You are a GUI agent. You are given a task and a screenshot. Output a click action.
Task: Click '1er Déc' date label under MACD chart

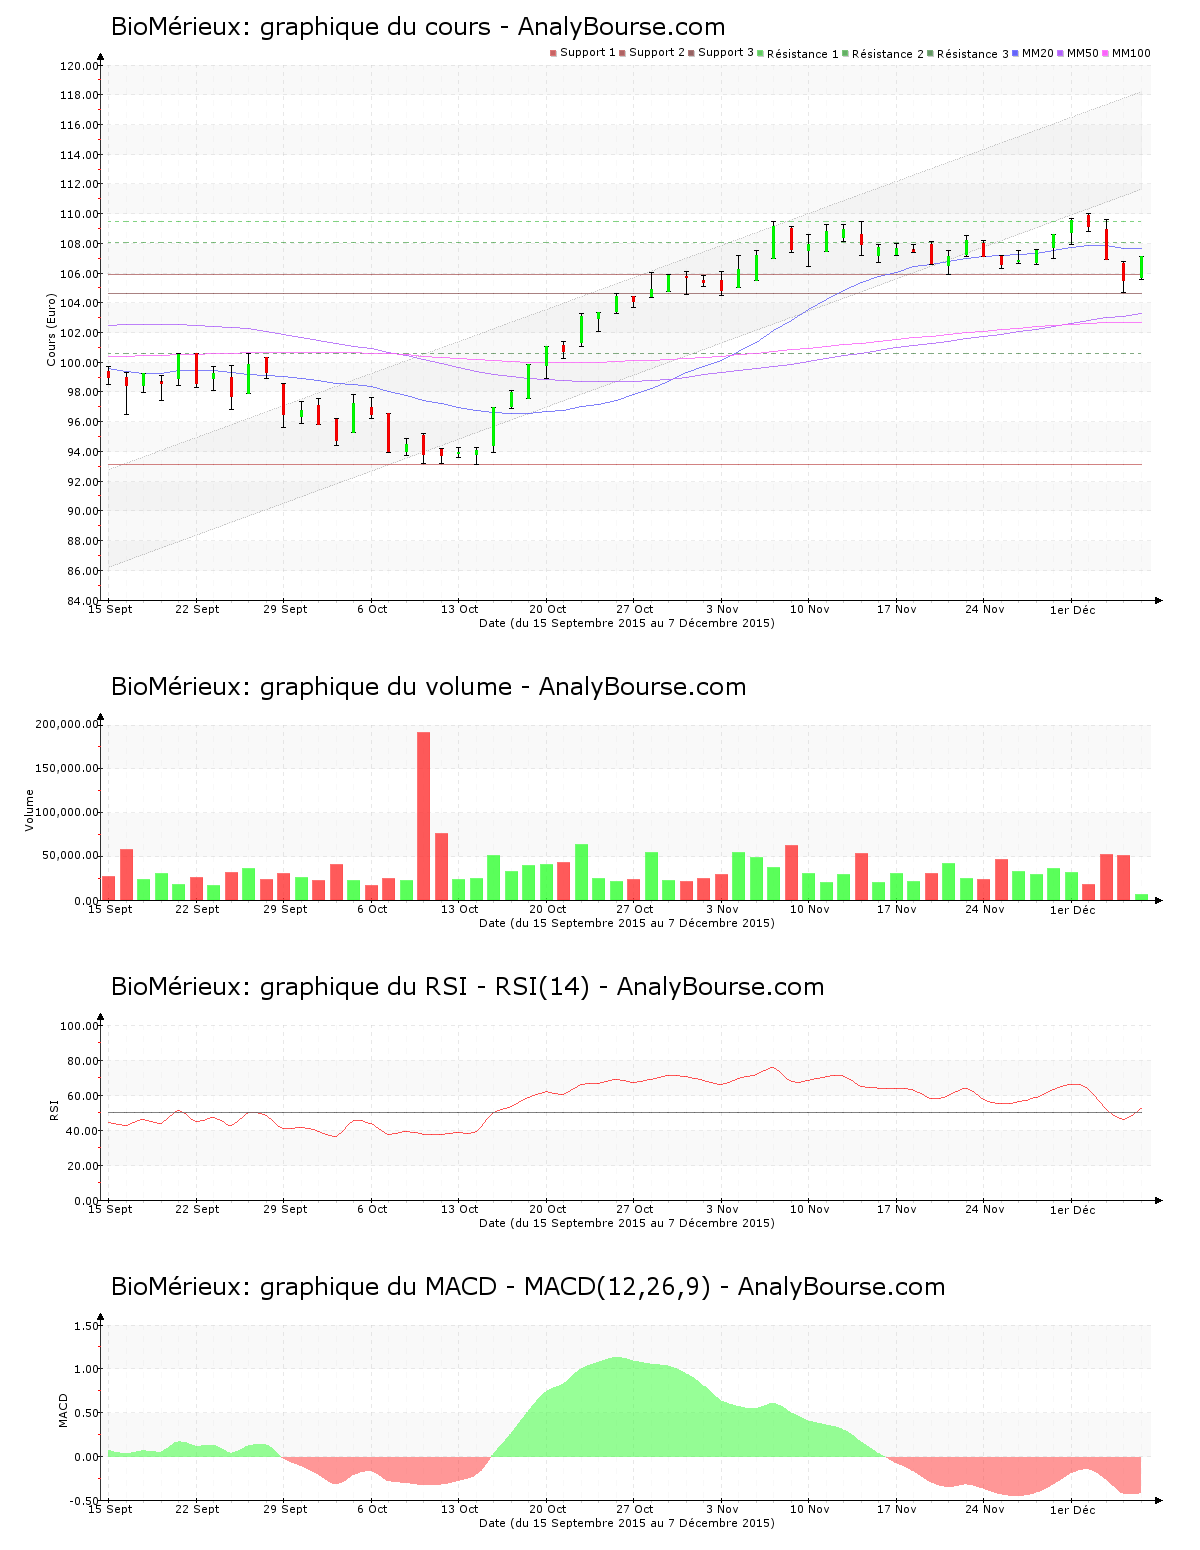(x=1072, y=1510)
